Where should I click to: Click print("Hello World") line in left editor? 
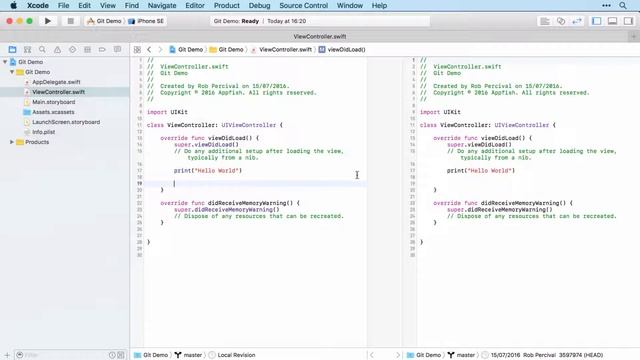pyautogui.click(x=208, y=171)
